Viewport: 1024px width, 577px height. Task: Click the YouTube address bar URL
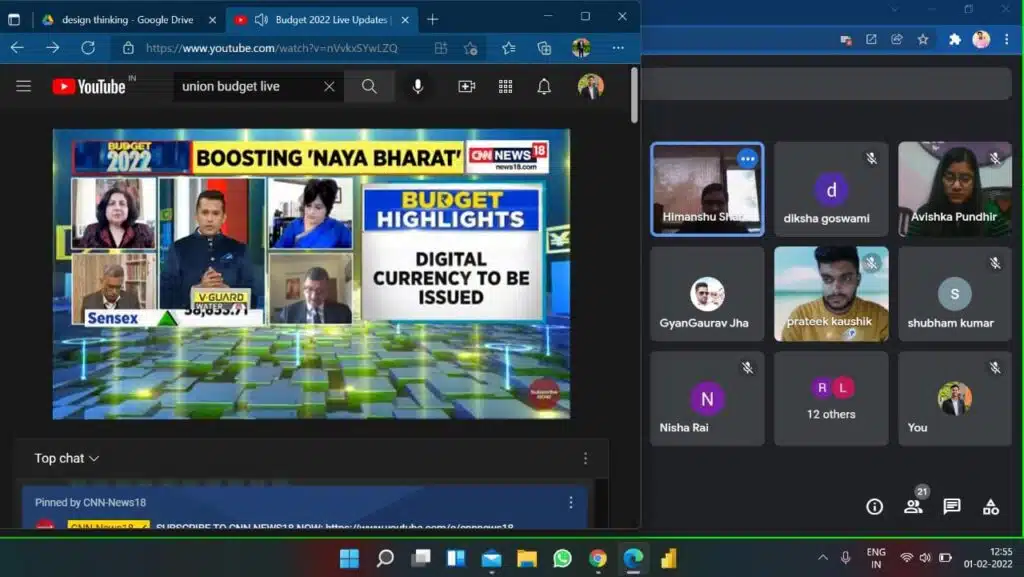click(271, 48)
